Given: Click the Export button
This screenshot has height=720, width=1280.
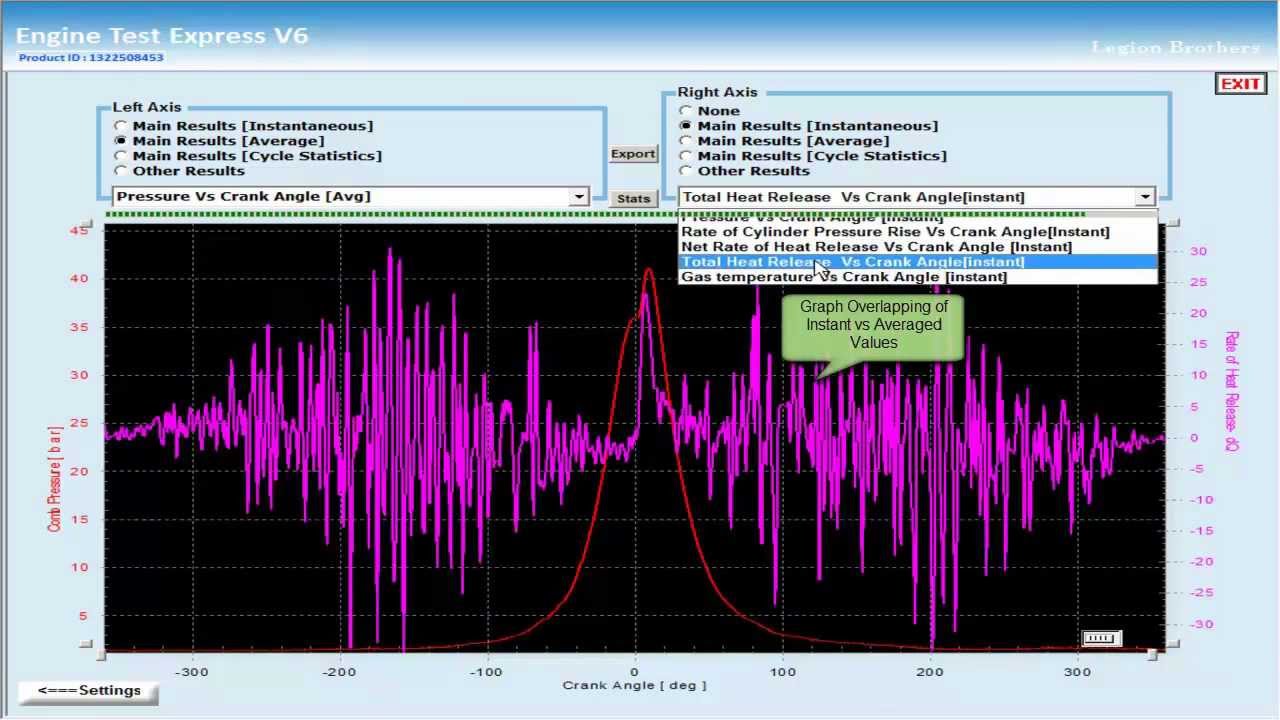Looking at the screenshot, I should (633, 154).
